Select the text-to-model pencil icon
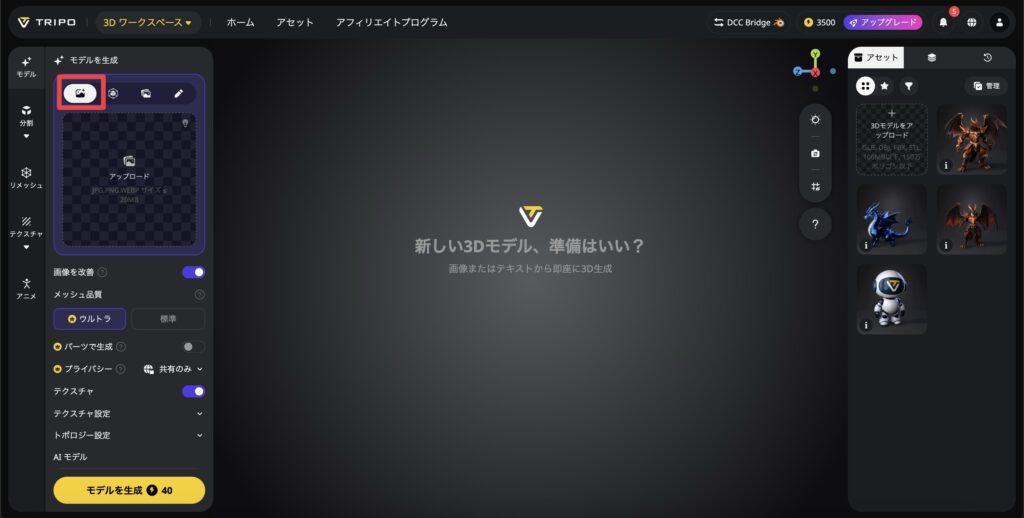Screen dimensions: 1024x518 (178, 93)
